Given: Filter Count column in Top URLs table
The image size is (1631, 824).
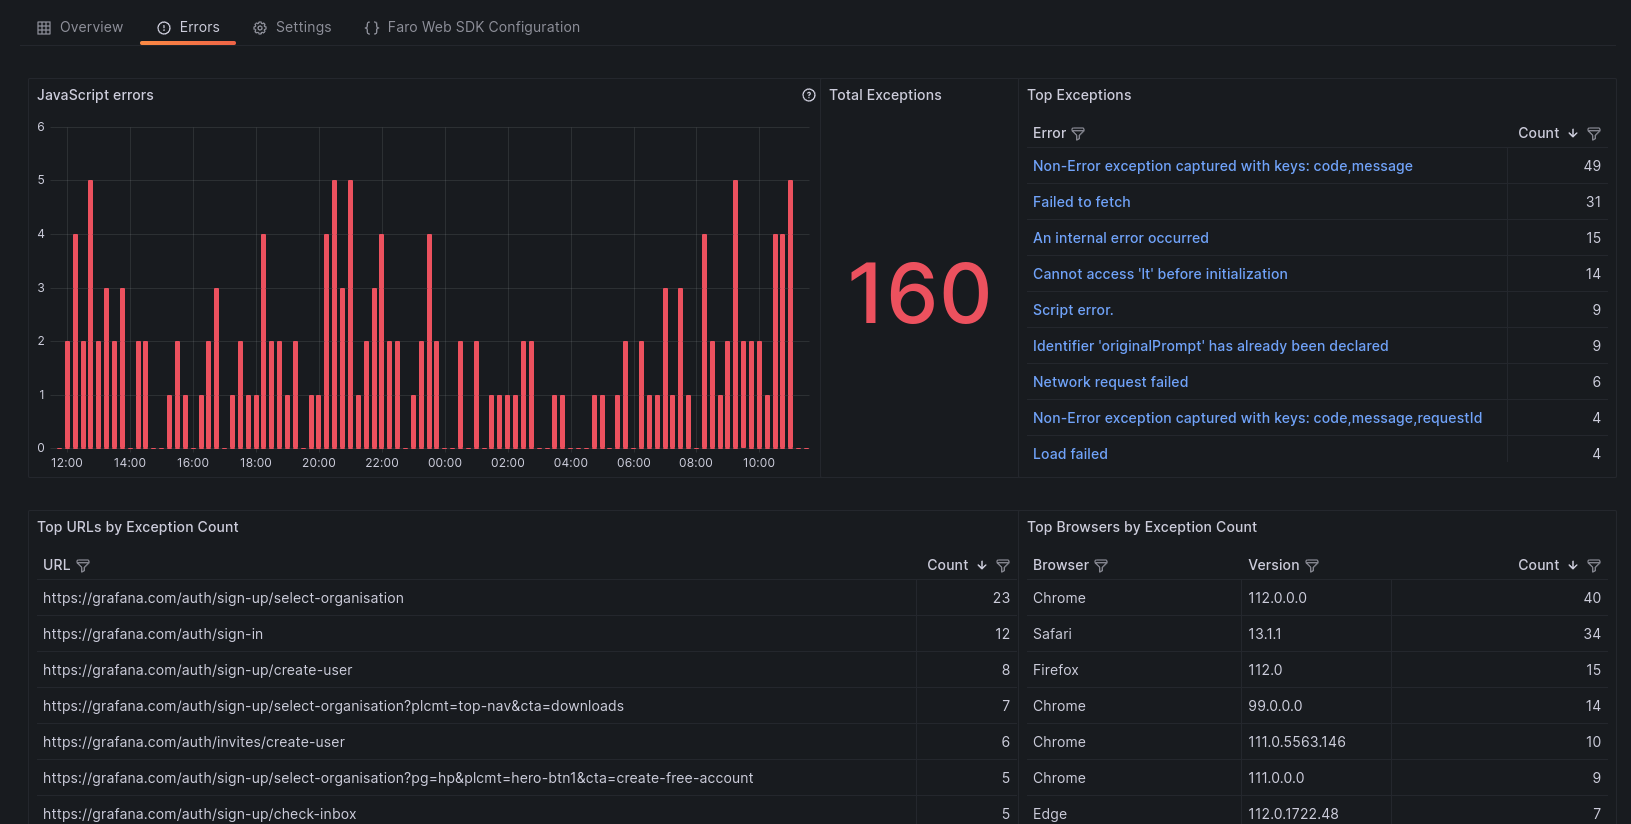Looking at the screenshot, I should pos(1003,565).
